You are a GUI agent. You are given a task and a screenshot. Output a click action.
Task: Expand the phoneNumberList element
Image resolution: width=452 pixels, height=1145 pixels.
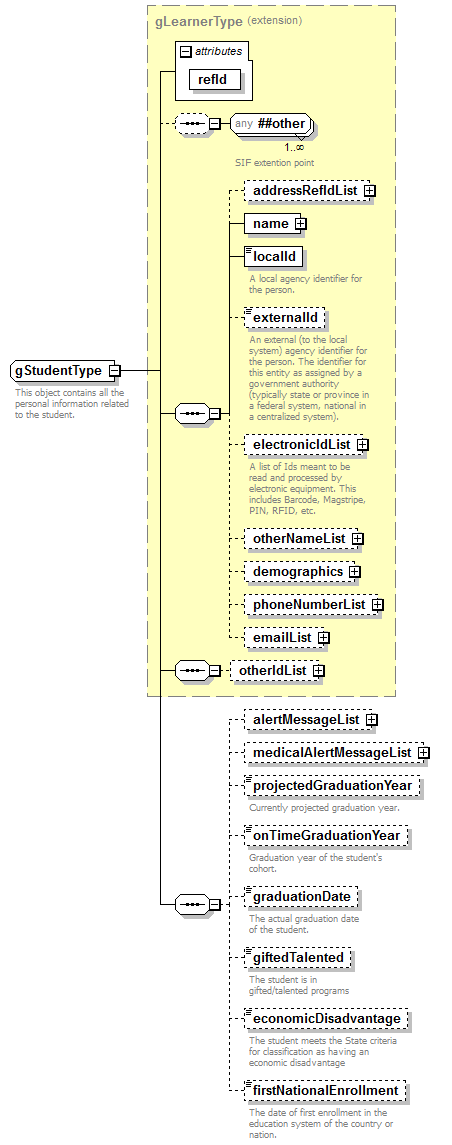point(377,605)
